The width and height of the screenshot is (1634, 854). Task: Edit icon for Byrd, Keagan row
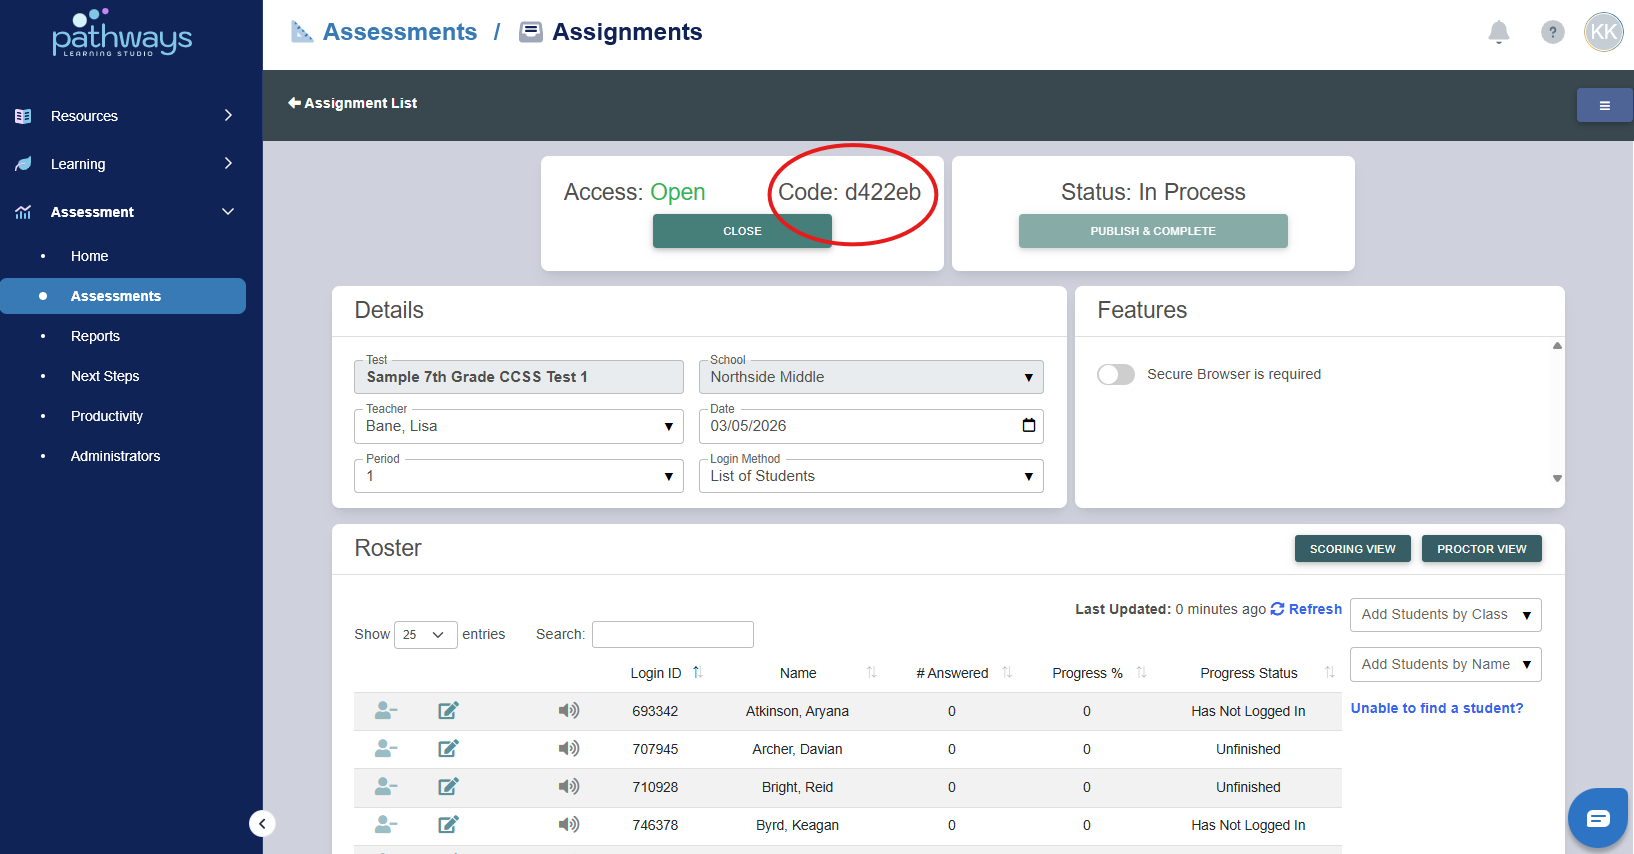(448, 824)
